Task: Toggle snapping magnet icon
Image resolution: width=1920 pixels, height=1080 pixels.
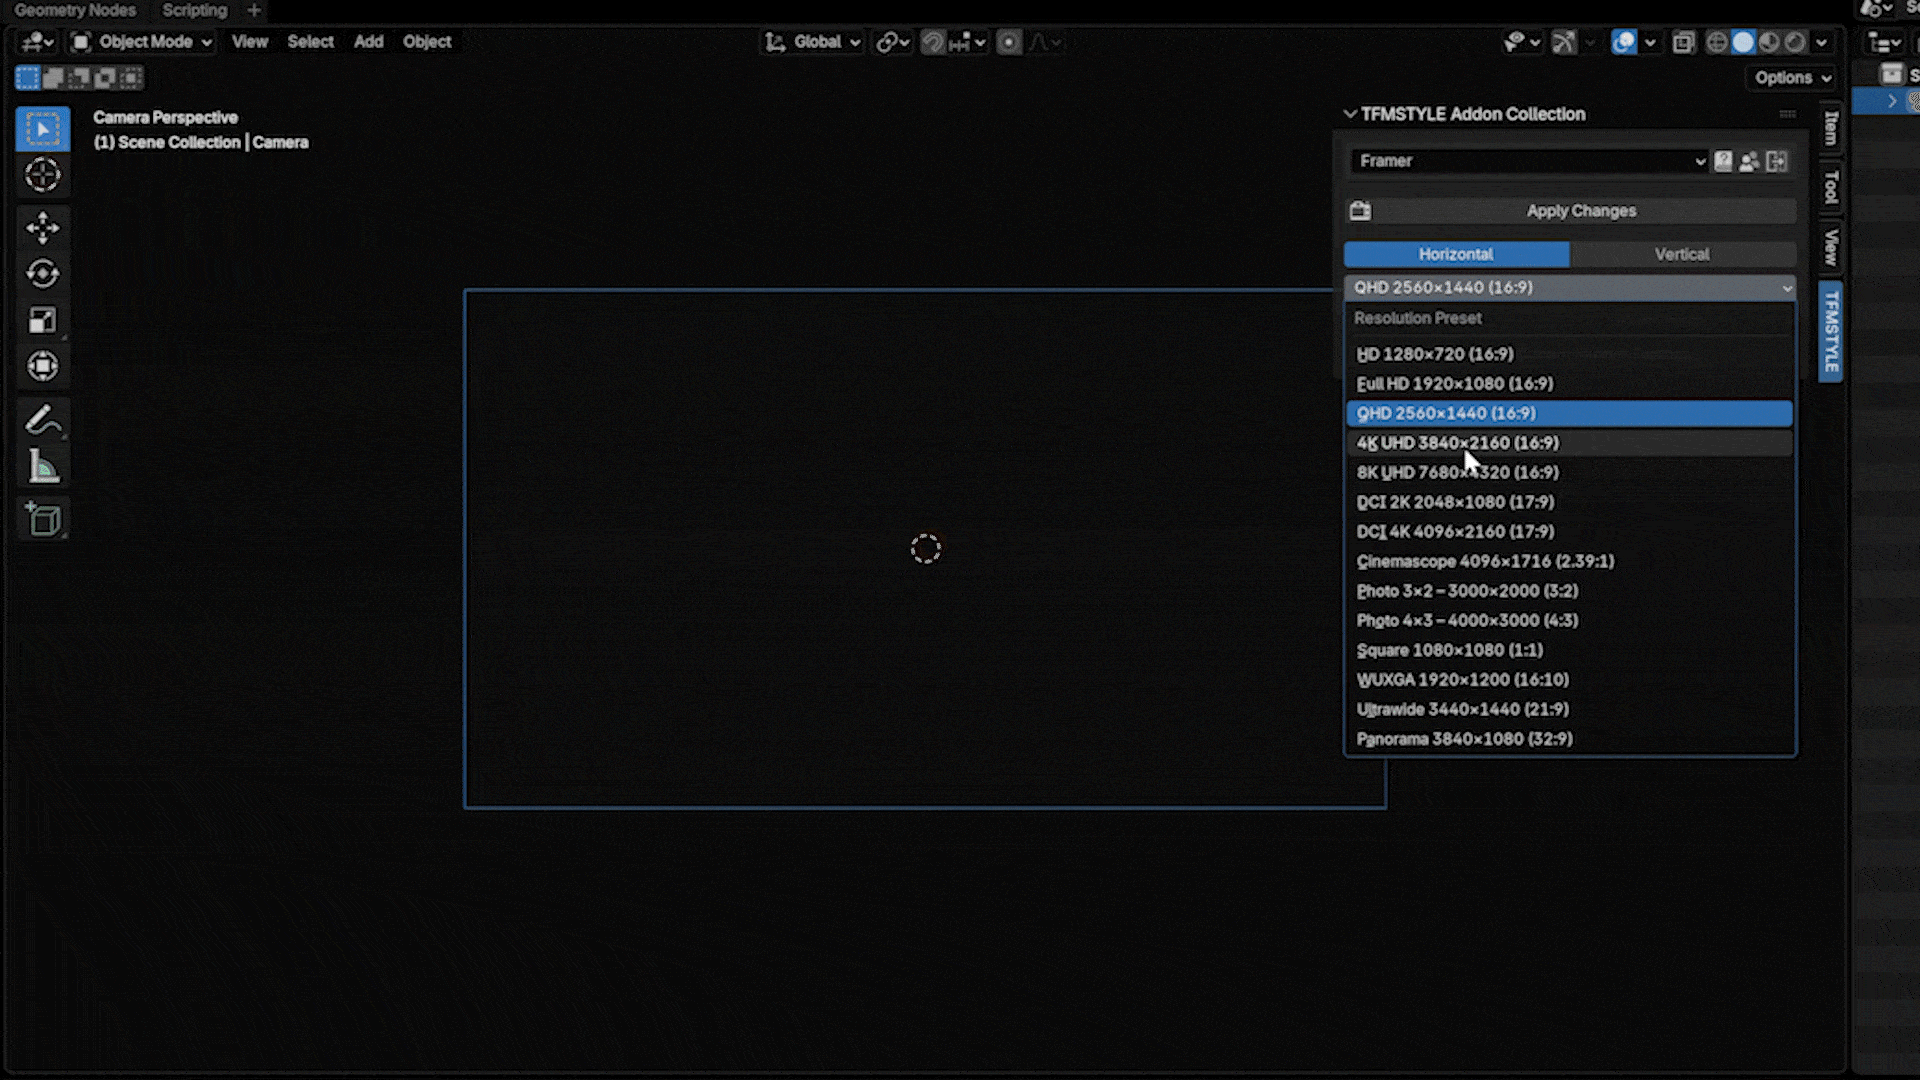Action: coord(932,42)
